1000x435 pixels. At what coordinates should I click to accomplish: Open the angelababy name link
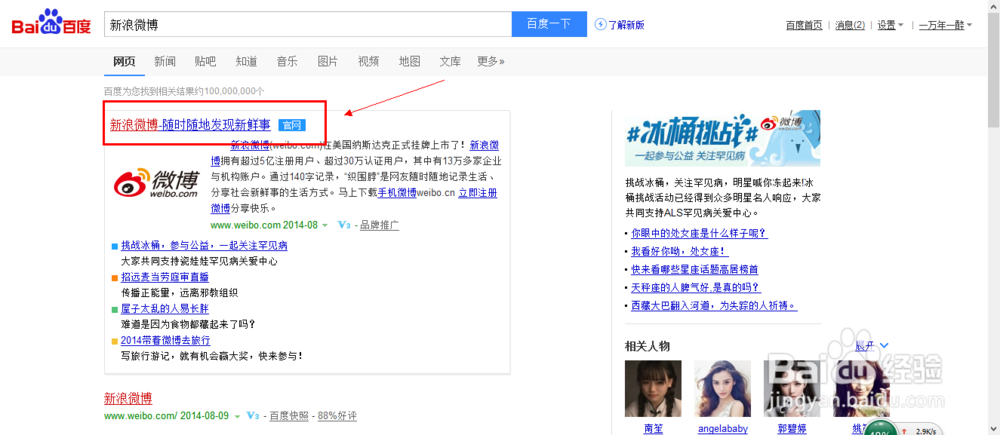click(x=722, y=429)
